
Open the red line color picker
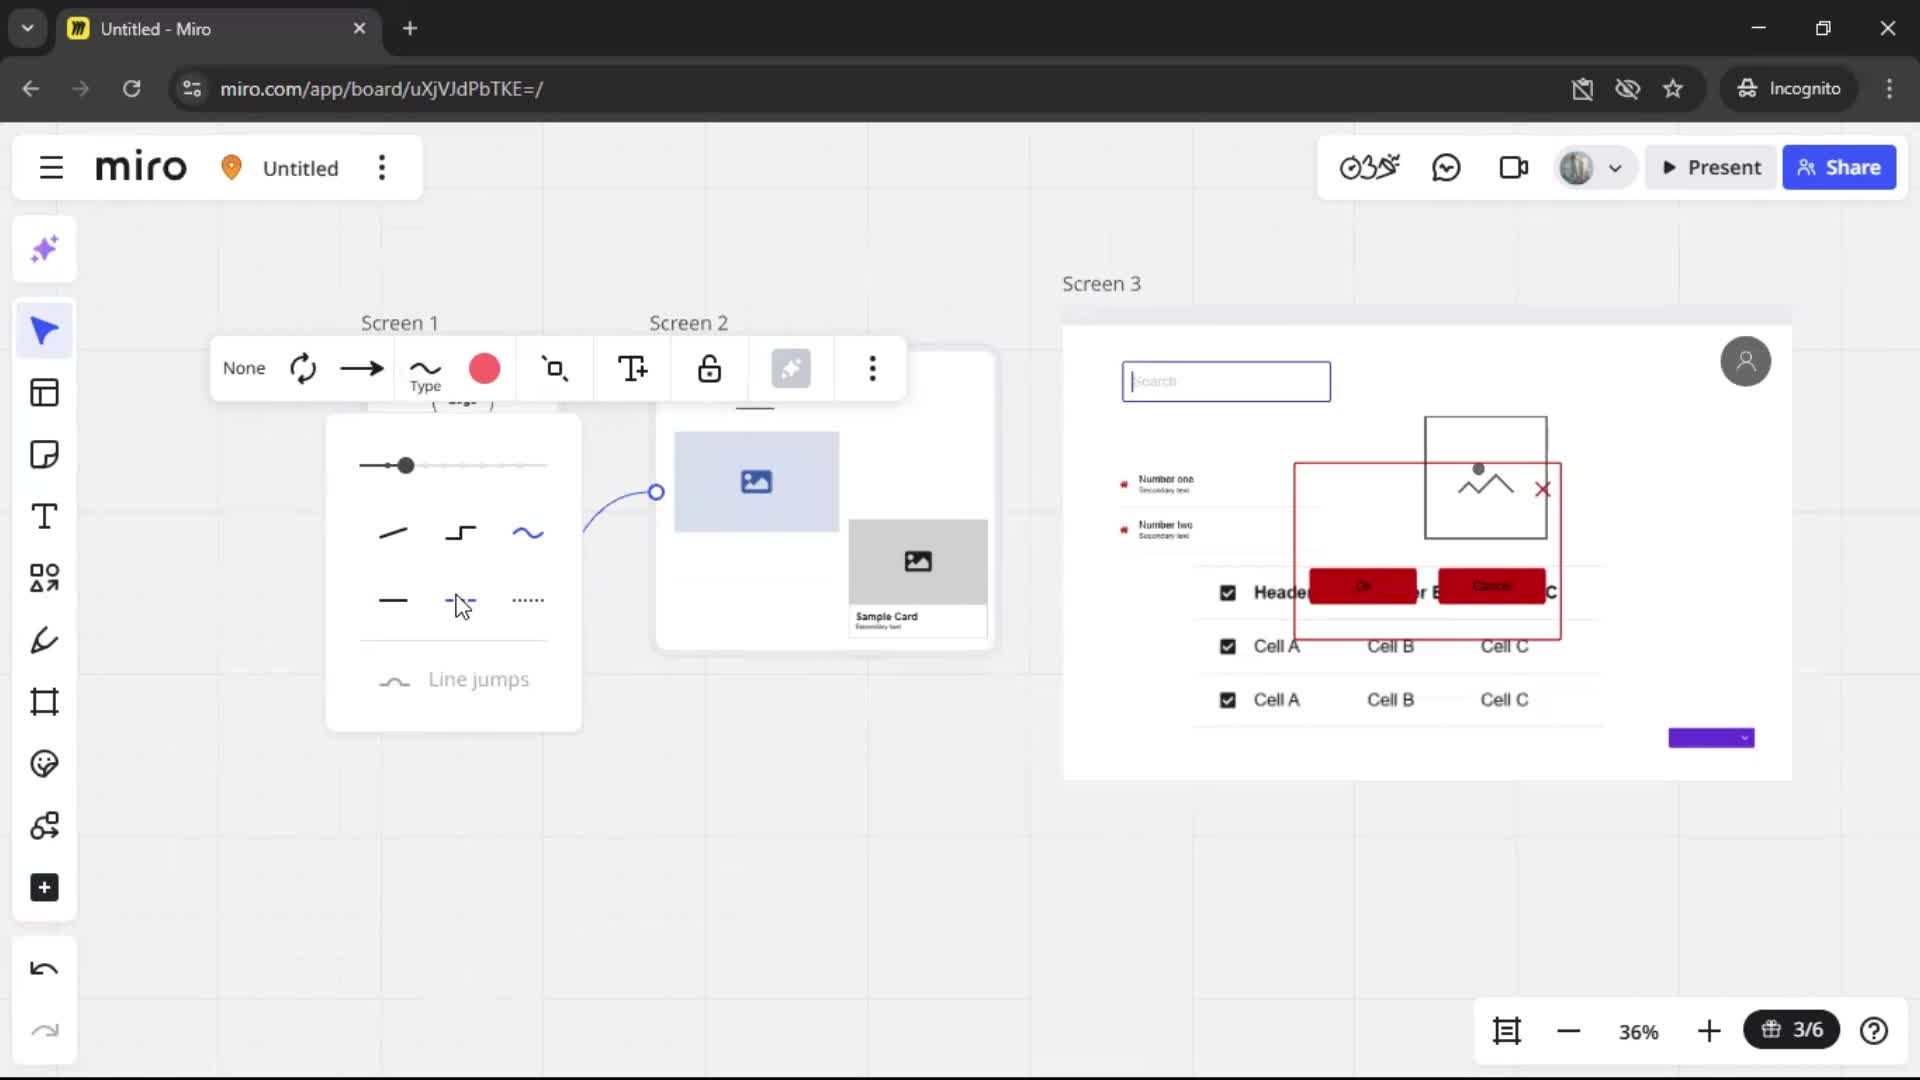[484, 368]
